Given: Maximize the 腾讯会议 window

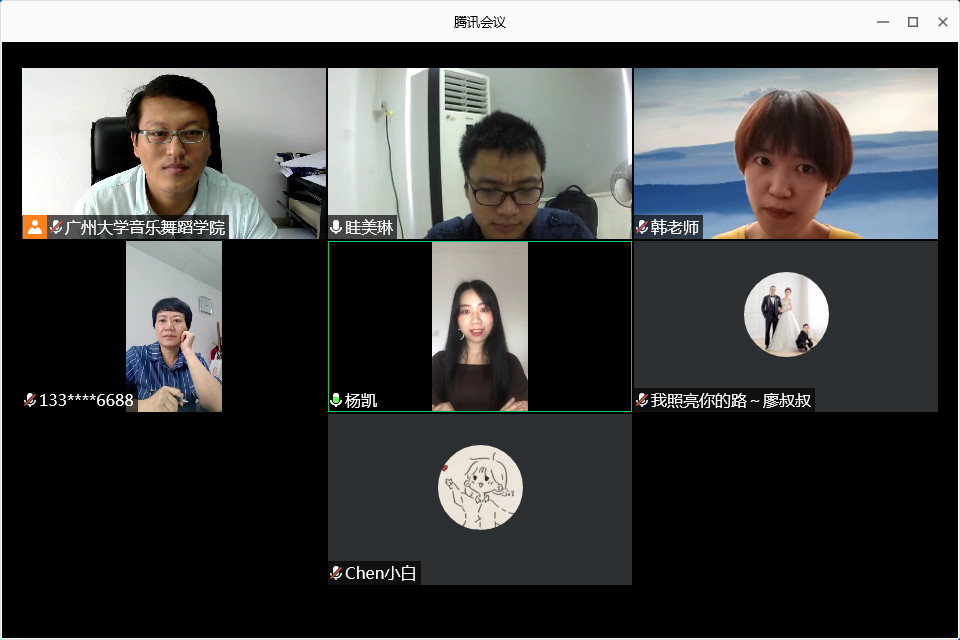Looking at the screenshot, I should pyautogui.click(x=913, y=22).
